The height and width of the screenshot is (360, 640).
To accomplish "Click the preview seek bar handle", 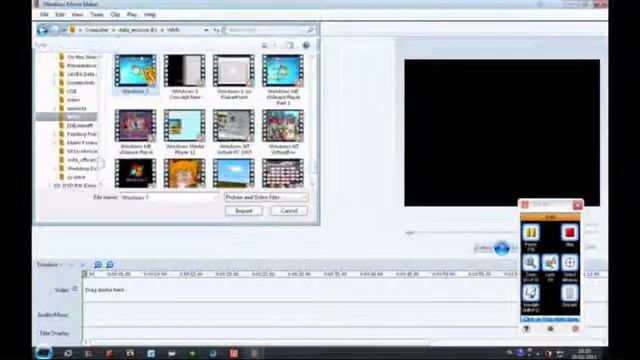I will tap(410, 233).
